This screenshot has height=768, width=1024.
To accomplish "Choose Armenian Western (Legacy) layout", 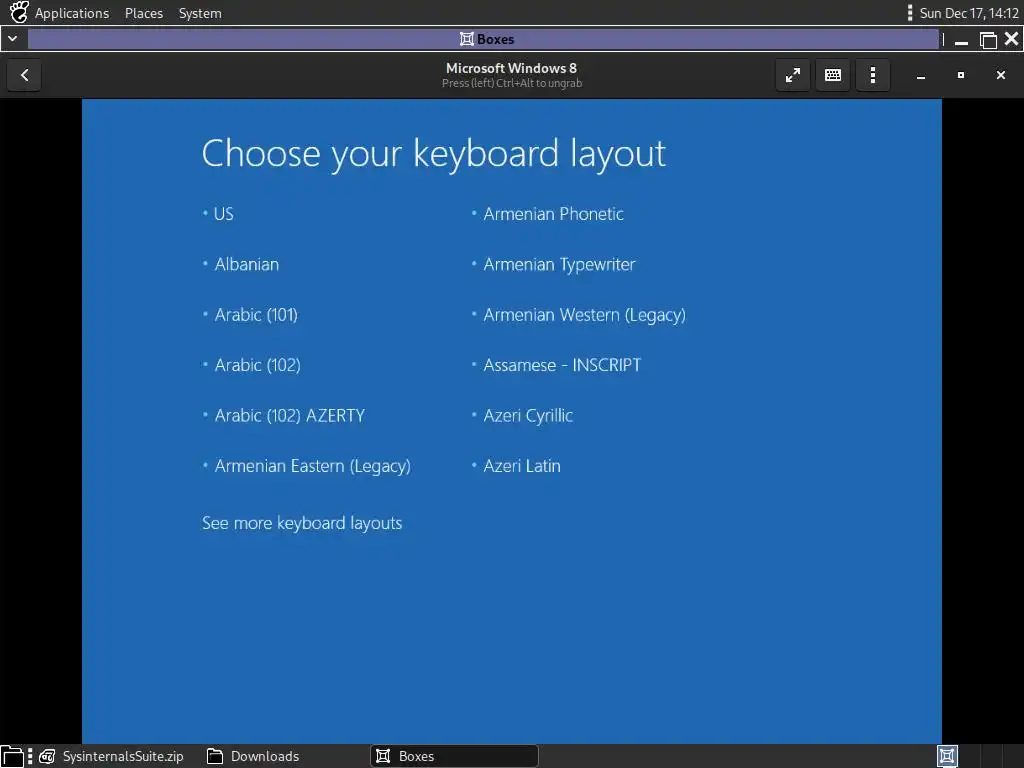I will coord(584,315).
